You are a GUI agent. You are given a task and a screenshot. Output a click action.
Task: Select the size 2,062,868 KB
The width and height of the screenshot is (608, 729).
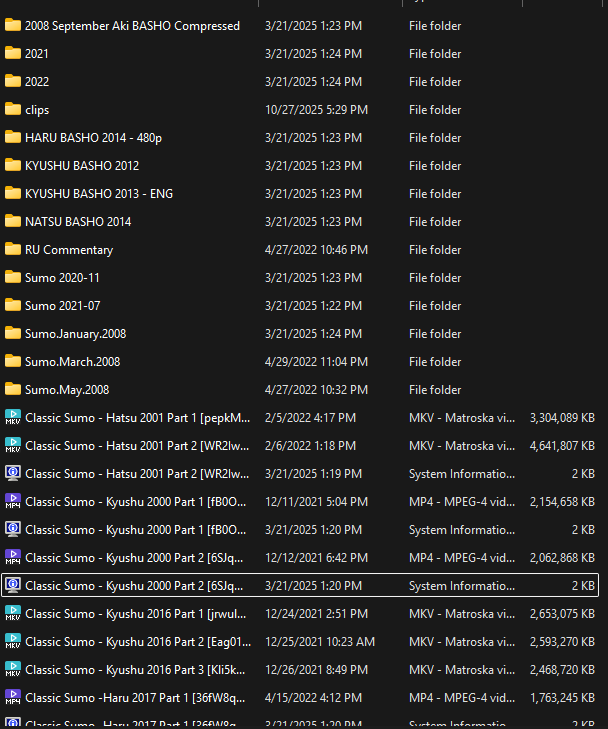[x=562, y=557]
